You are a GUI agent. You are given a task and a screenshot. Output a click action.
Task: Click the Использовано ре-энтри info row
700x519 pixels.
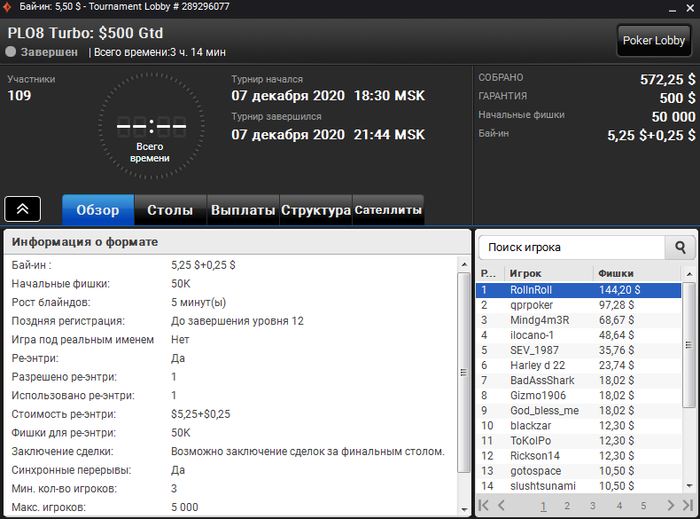click(x=231, y=396)
